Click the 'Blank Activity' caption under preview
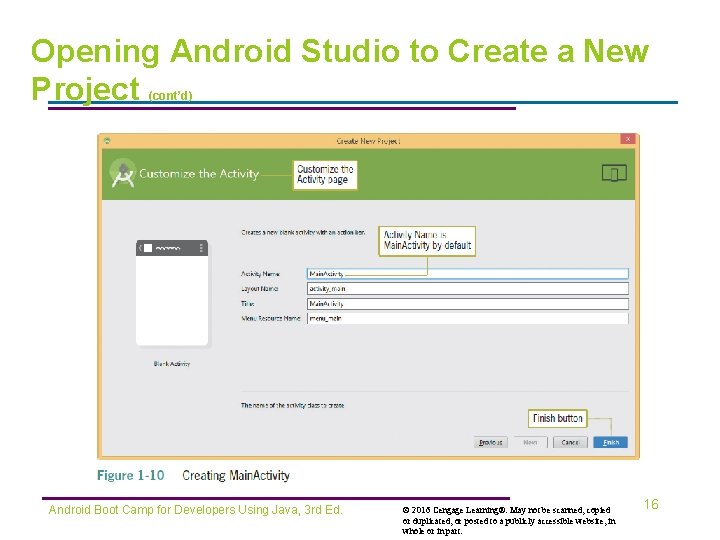 click(x=172, y=364)
